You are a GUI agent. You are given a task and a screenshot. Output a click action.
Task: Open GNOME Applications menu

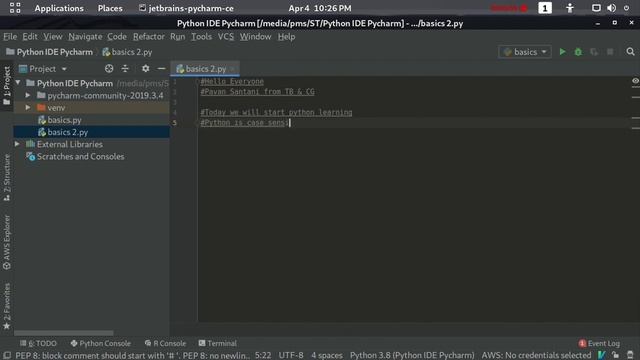point(59,8)
